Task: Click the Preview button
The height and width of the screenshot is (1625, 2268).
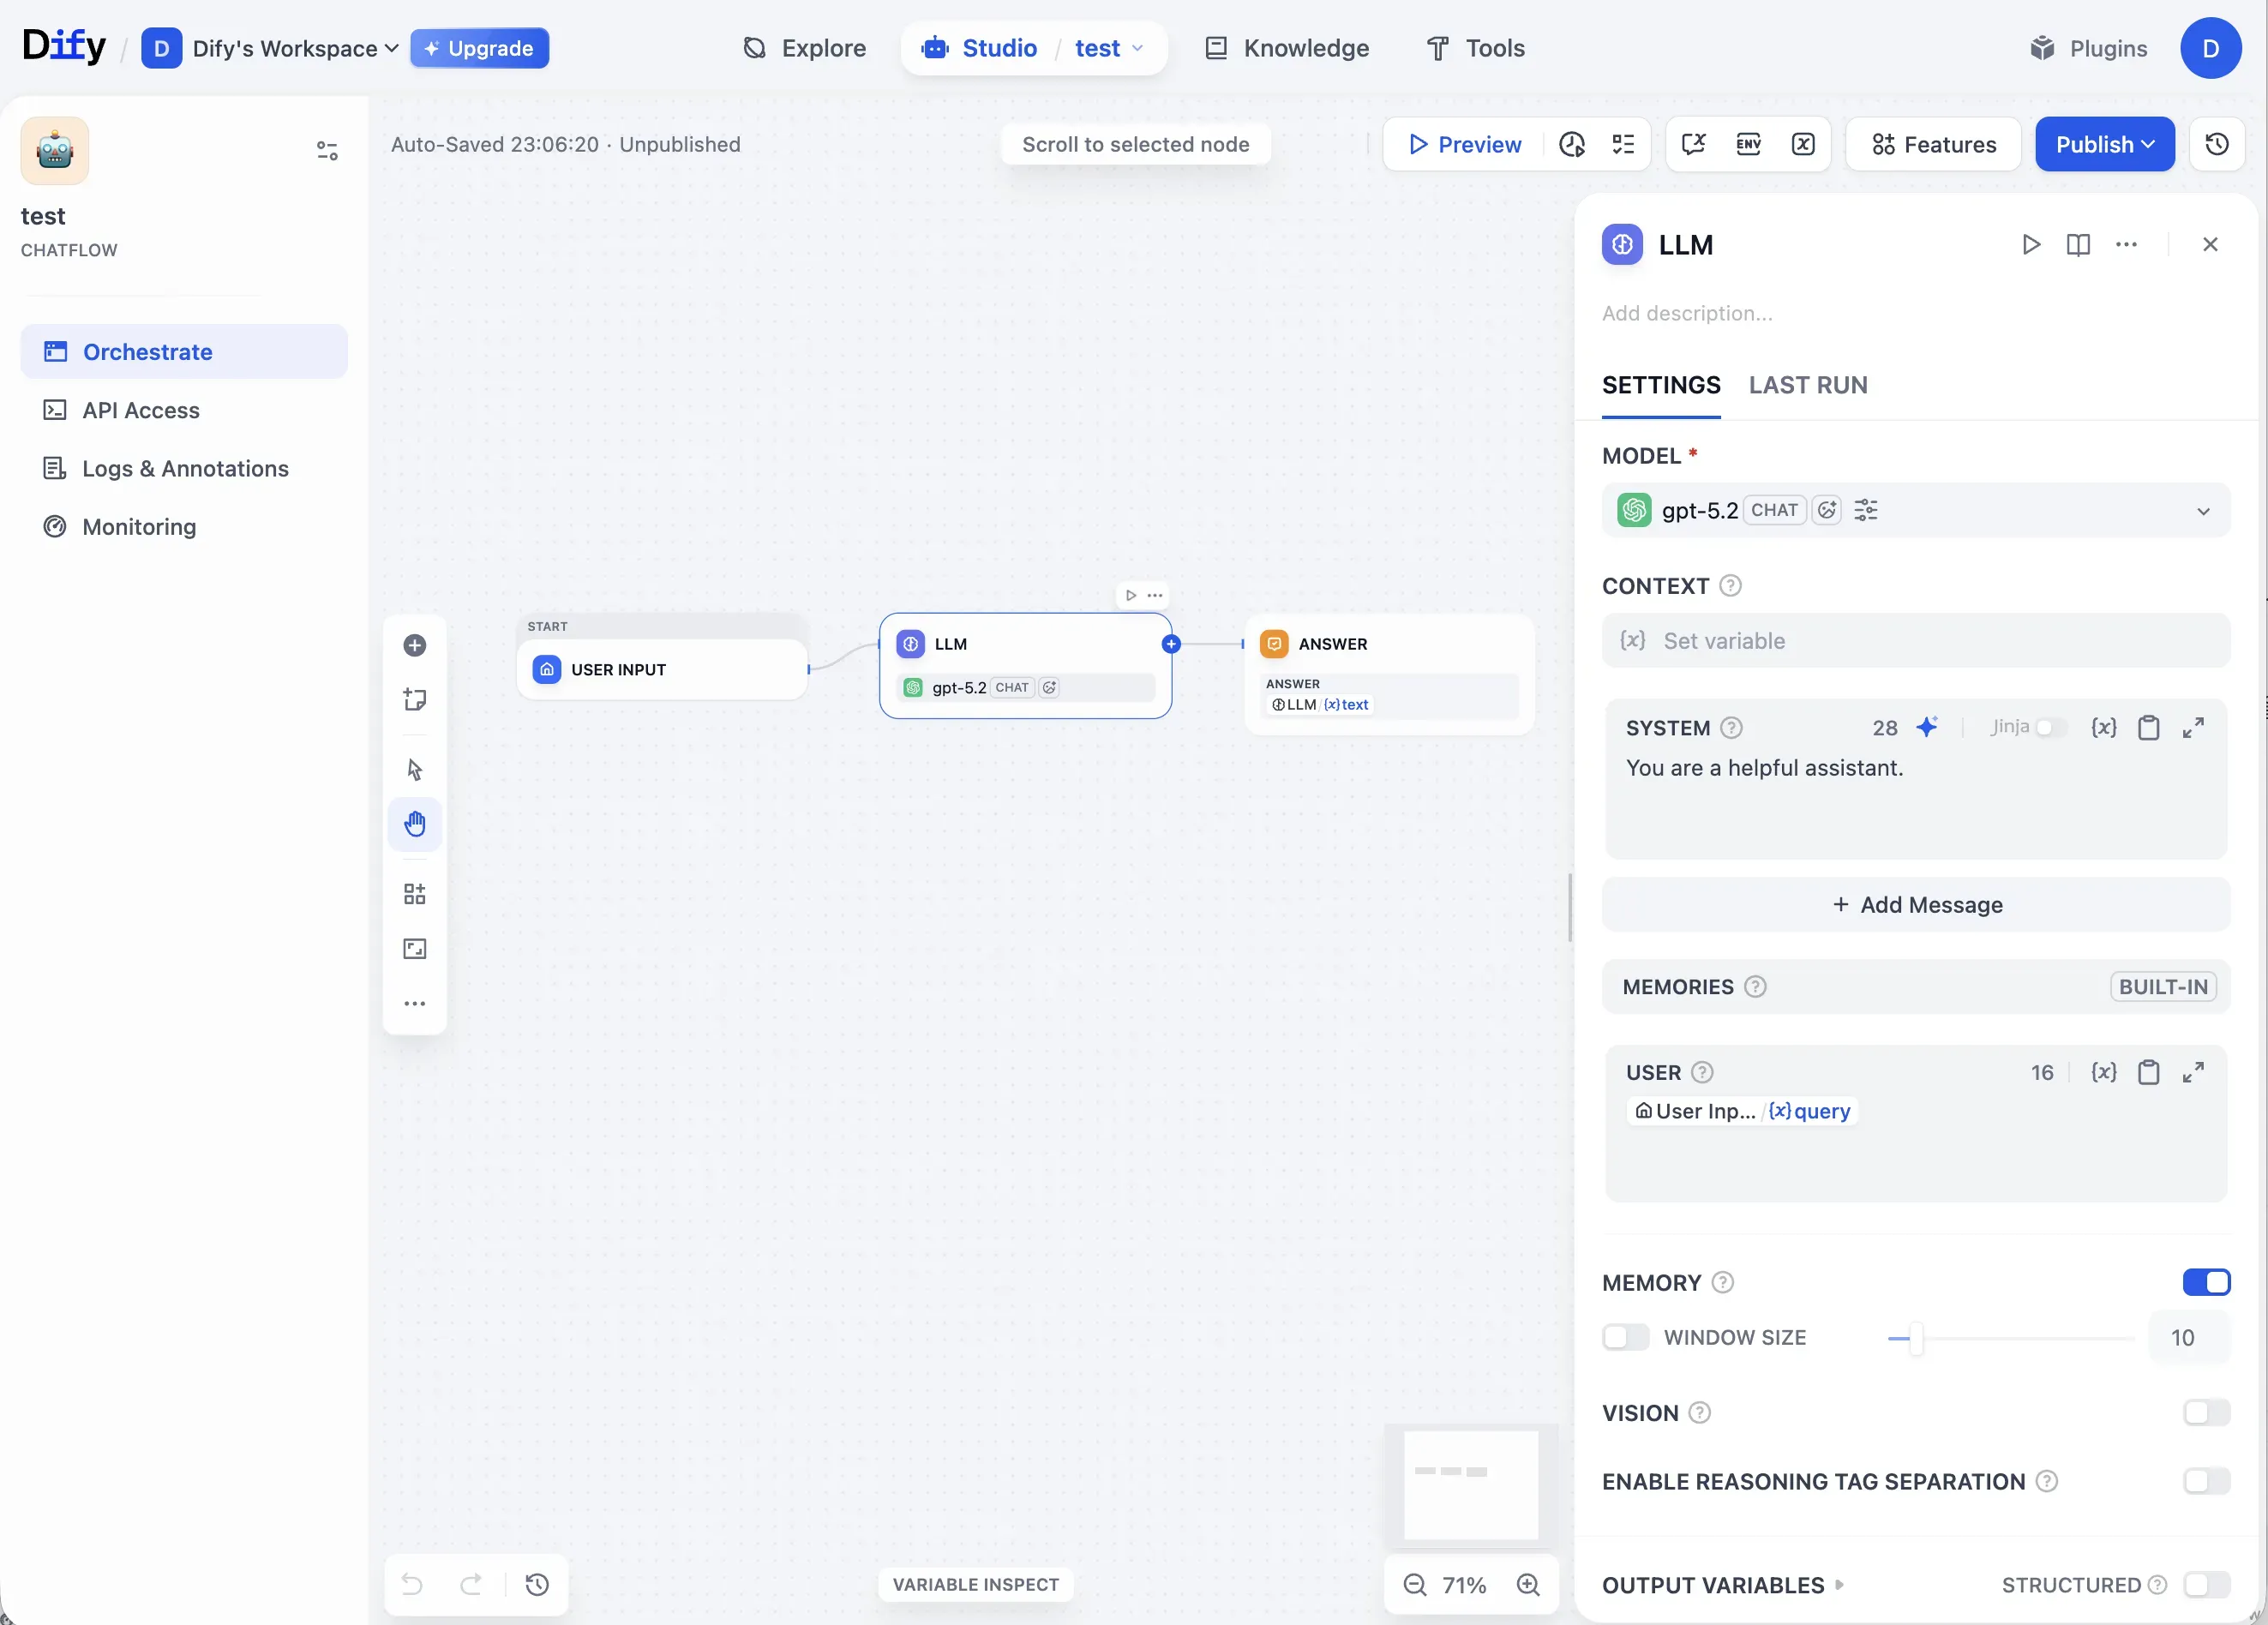Action: click(1464, 144)
